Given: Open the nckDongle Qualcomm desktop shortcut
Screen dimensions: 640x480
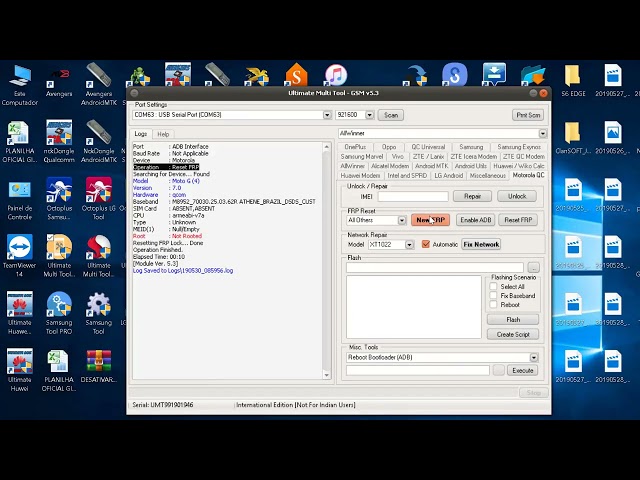Looking at the screenshot, I should 59,141.
